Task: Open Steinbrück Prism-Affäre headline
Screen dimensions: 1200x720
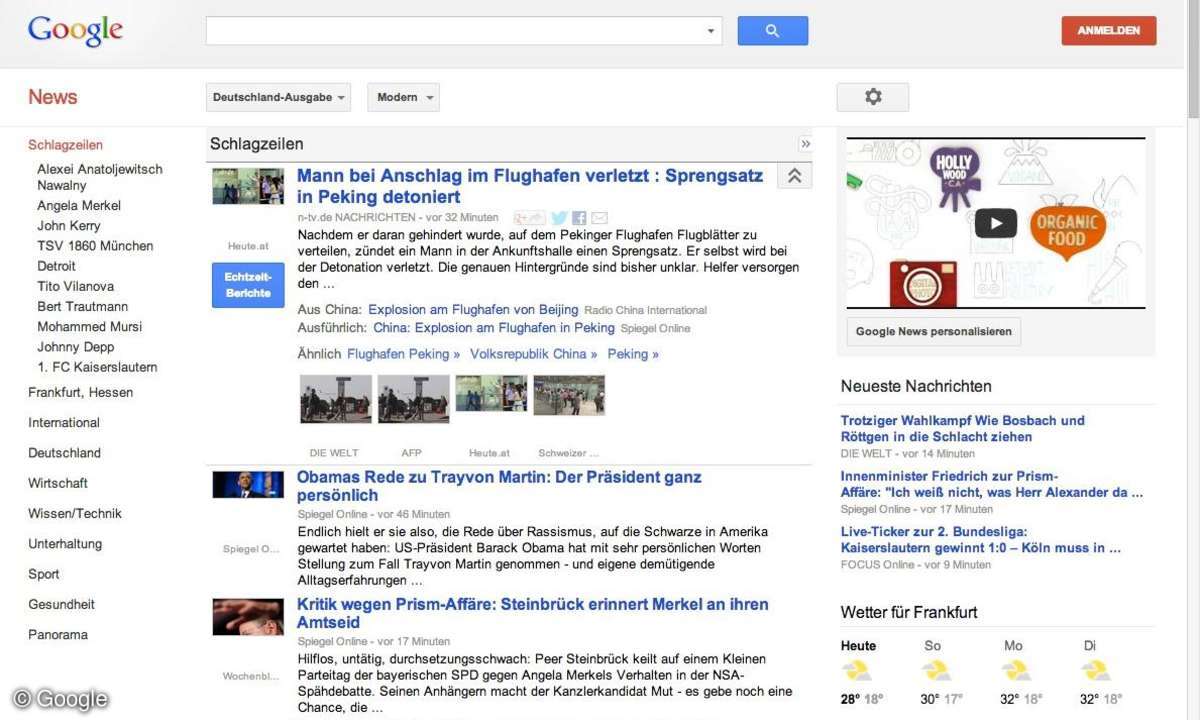Action: coord(533,613)
